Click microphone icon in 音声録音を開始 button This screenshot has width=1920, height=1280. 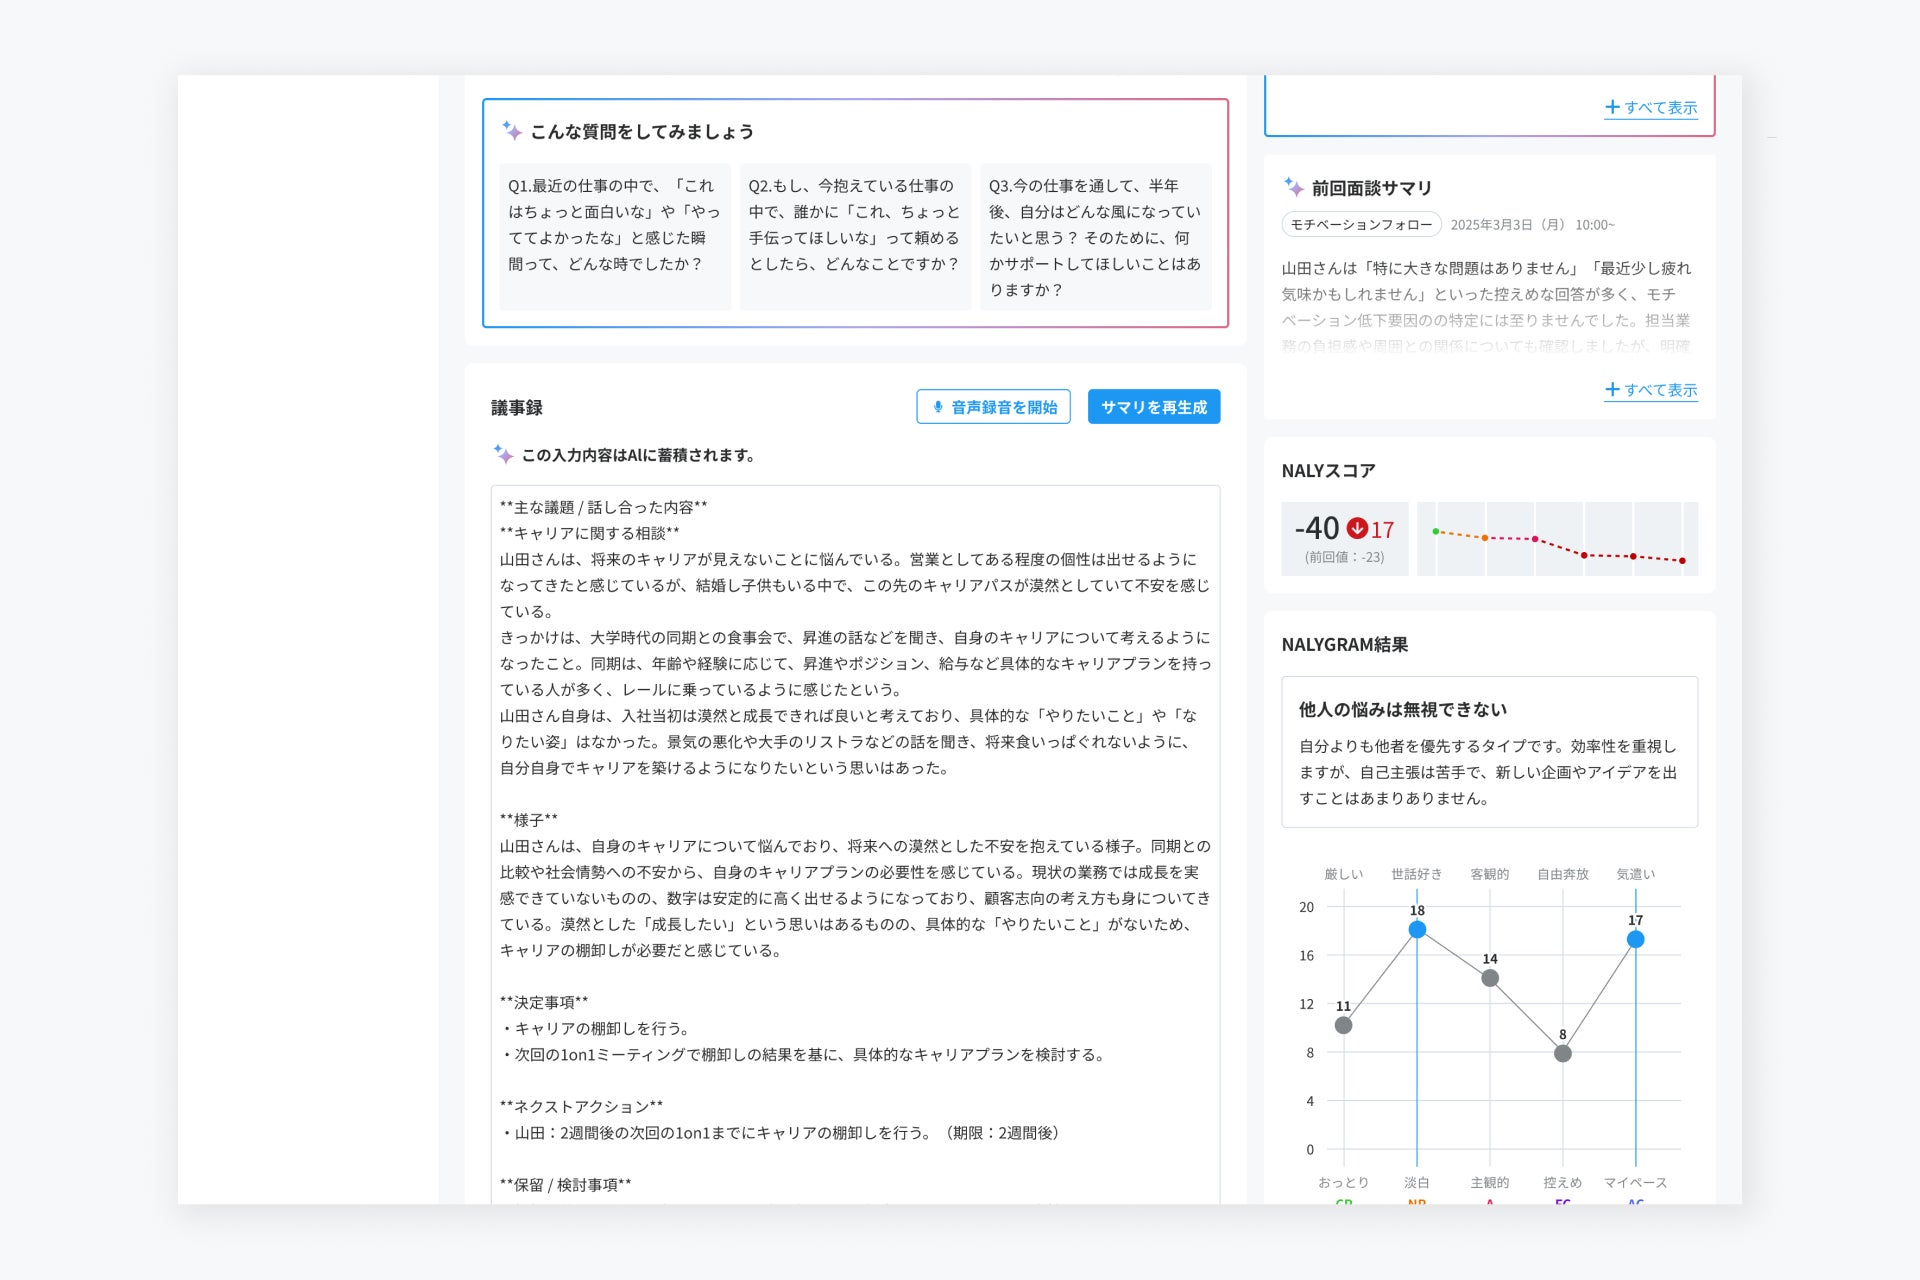938,407
